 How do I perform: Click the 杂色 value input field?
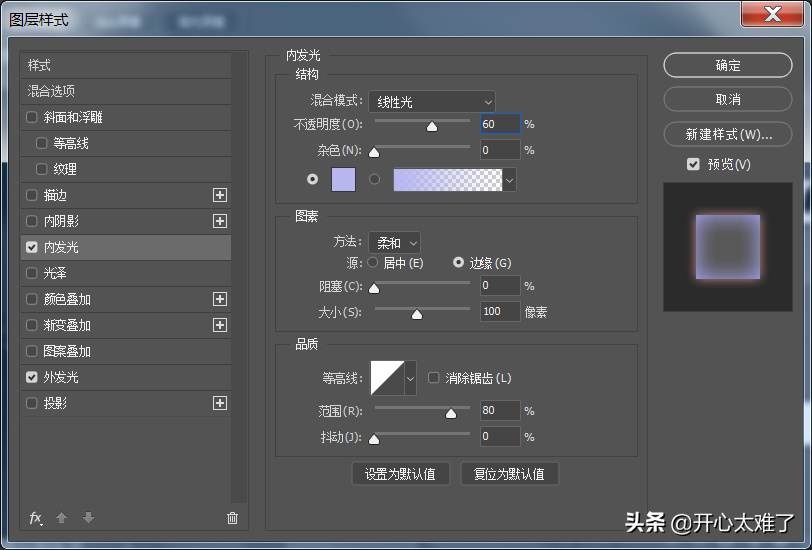point(500,150)
